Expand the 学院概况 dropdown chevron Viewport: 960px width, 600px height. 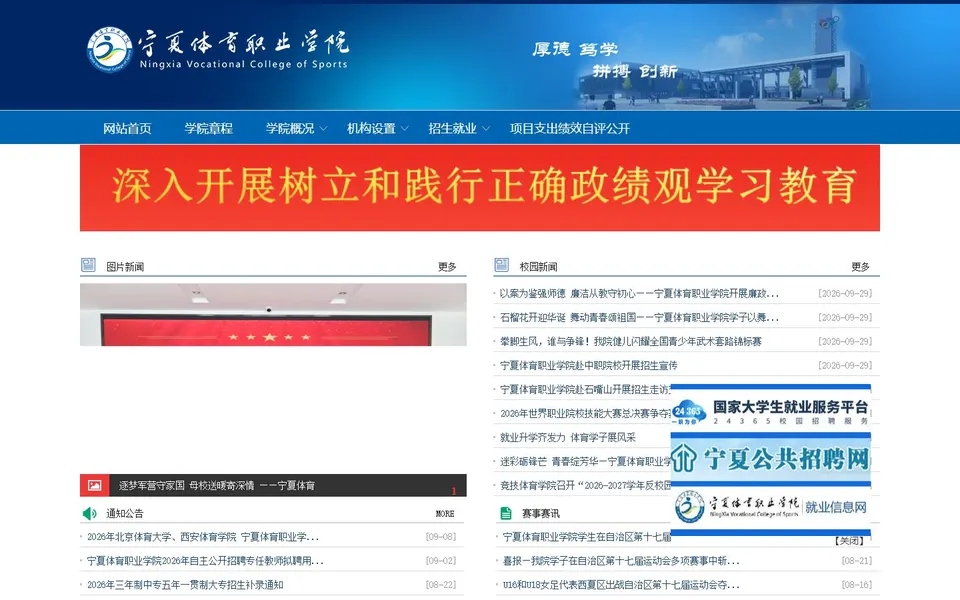tap(323, 129)
